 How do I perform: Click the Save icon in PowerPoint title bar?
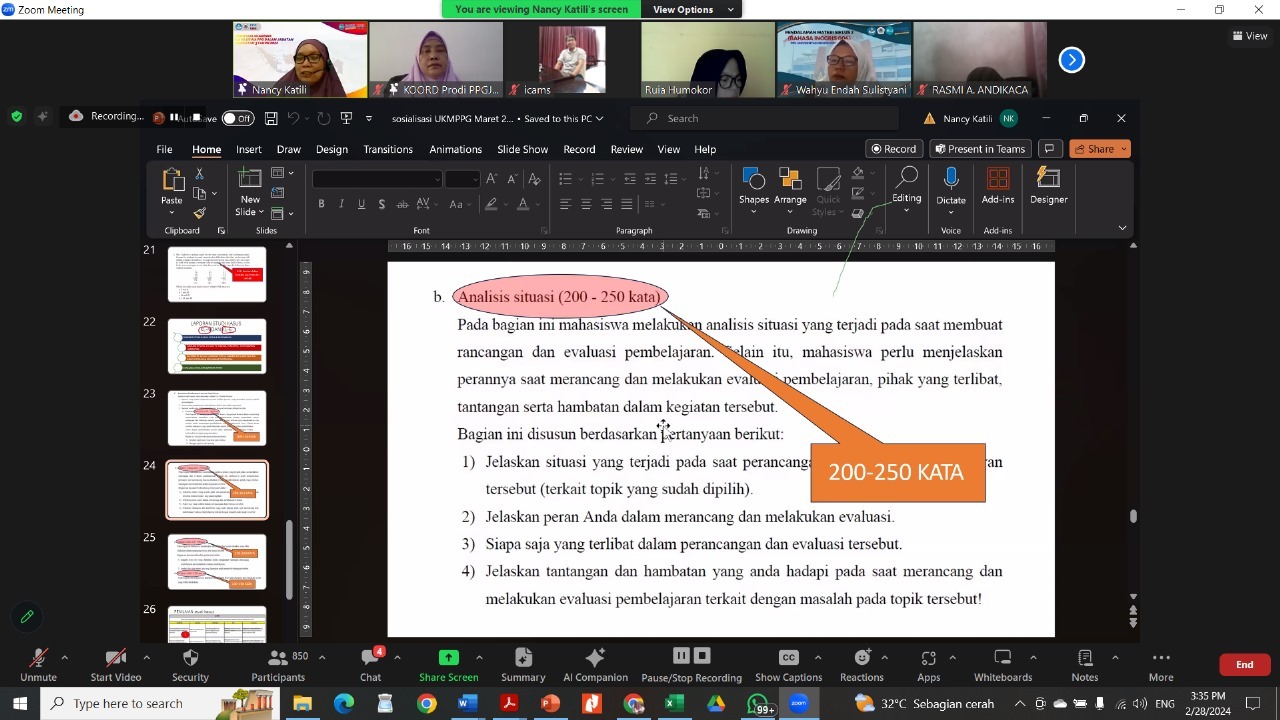click(271, 118)
